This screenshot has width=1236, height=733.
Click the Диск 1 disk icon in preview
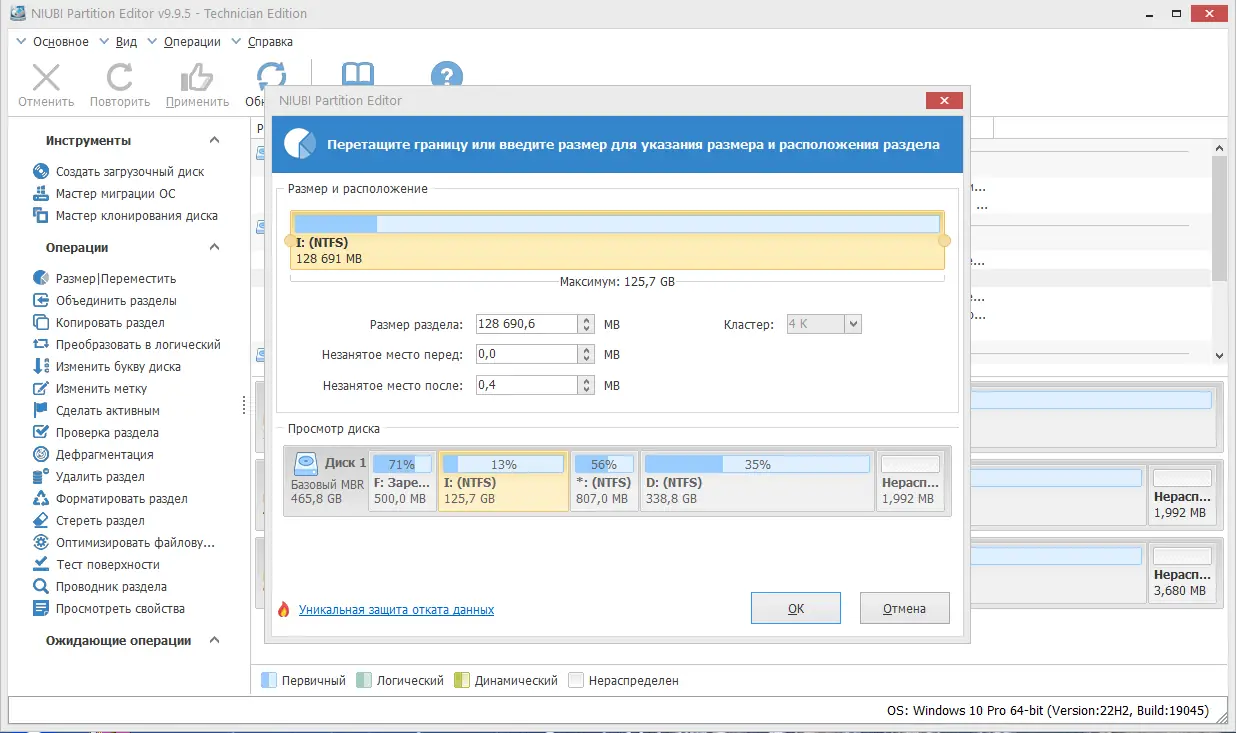pos(305,463)
